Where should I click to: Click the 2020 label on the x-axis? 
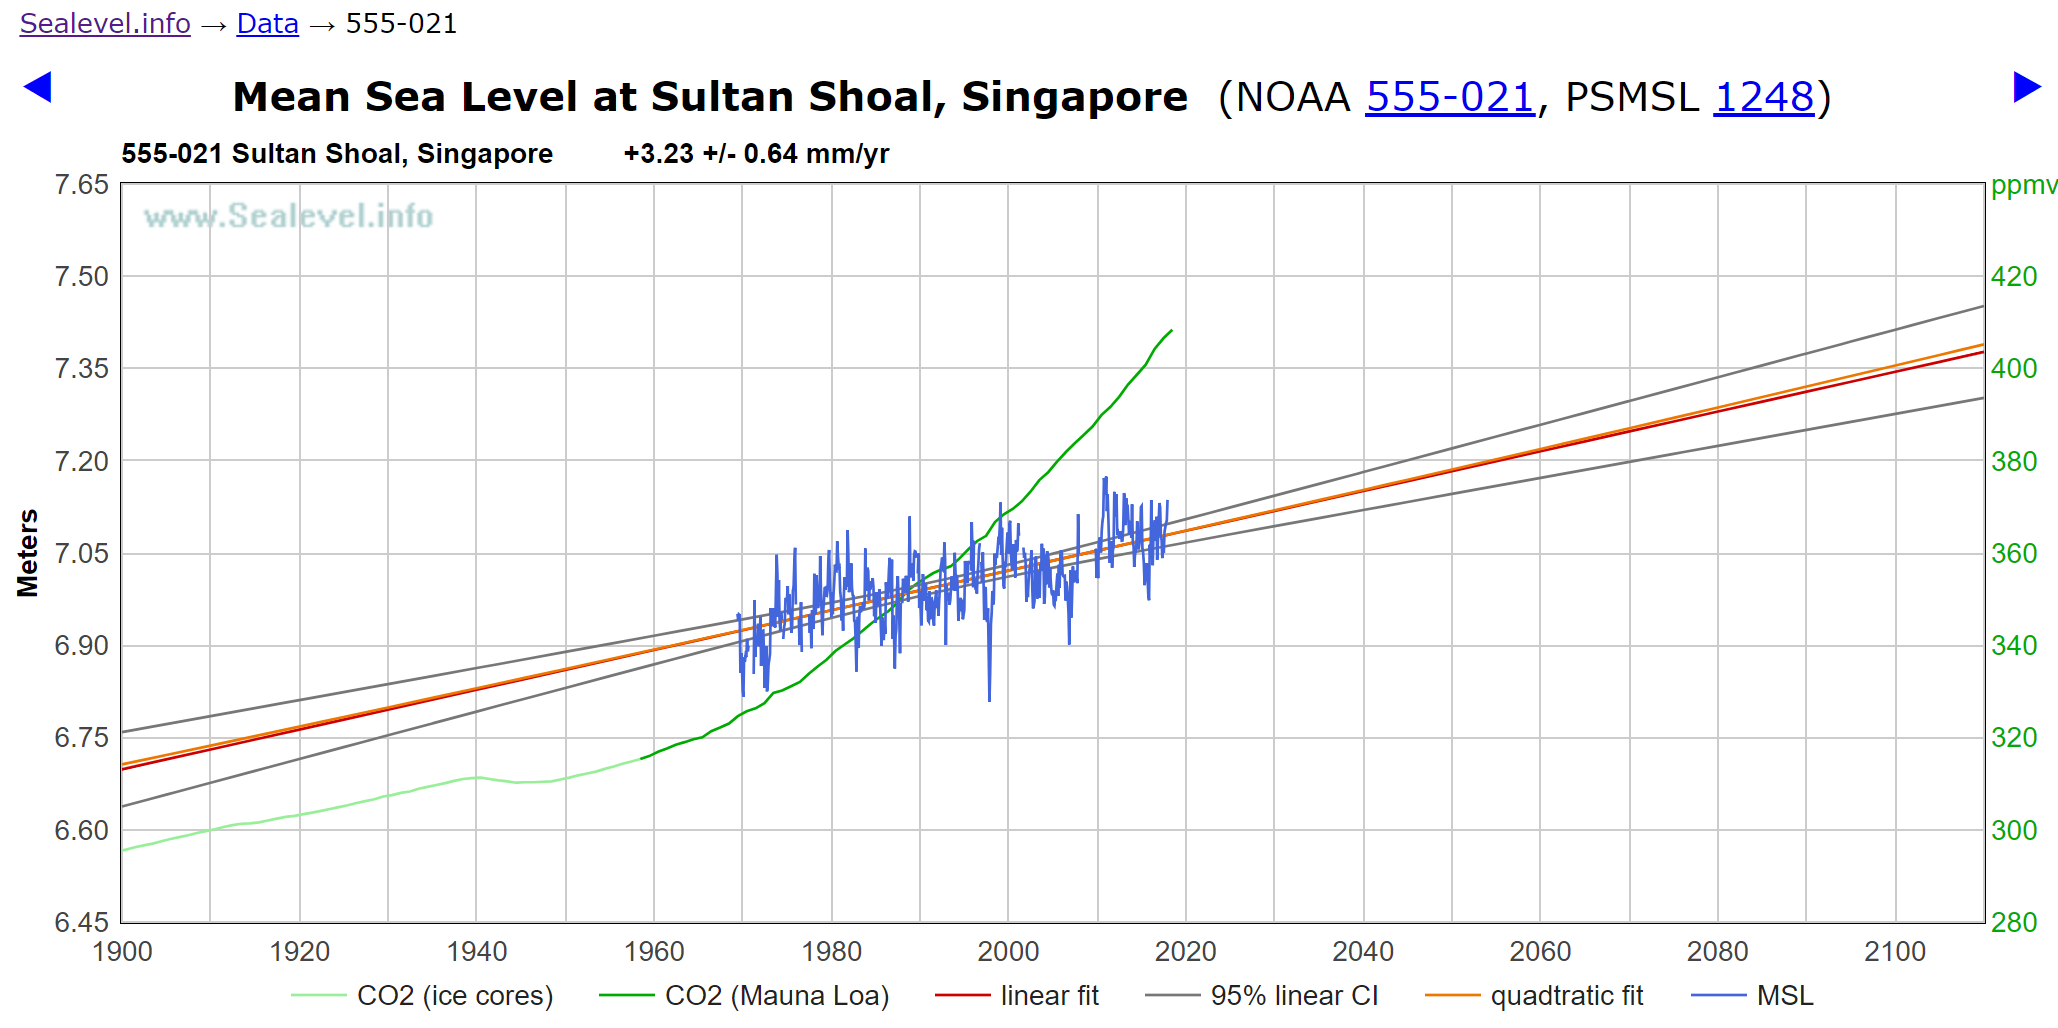(1185, 951)
